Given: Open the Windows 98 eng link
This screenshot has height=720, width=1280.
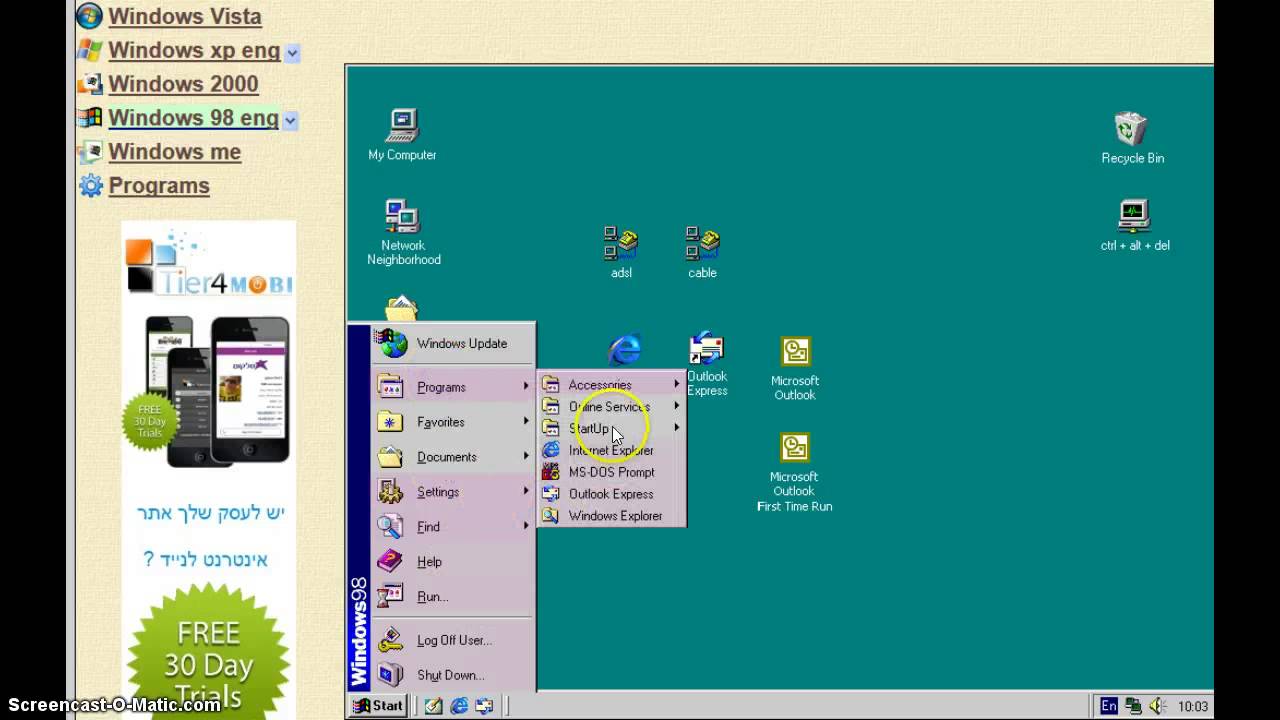Looking at the screenshot, I should coord(193,118).
